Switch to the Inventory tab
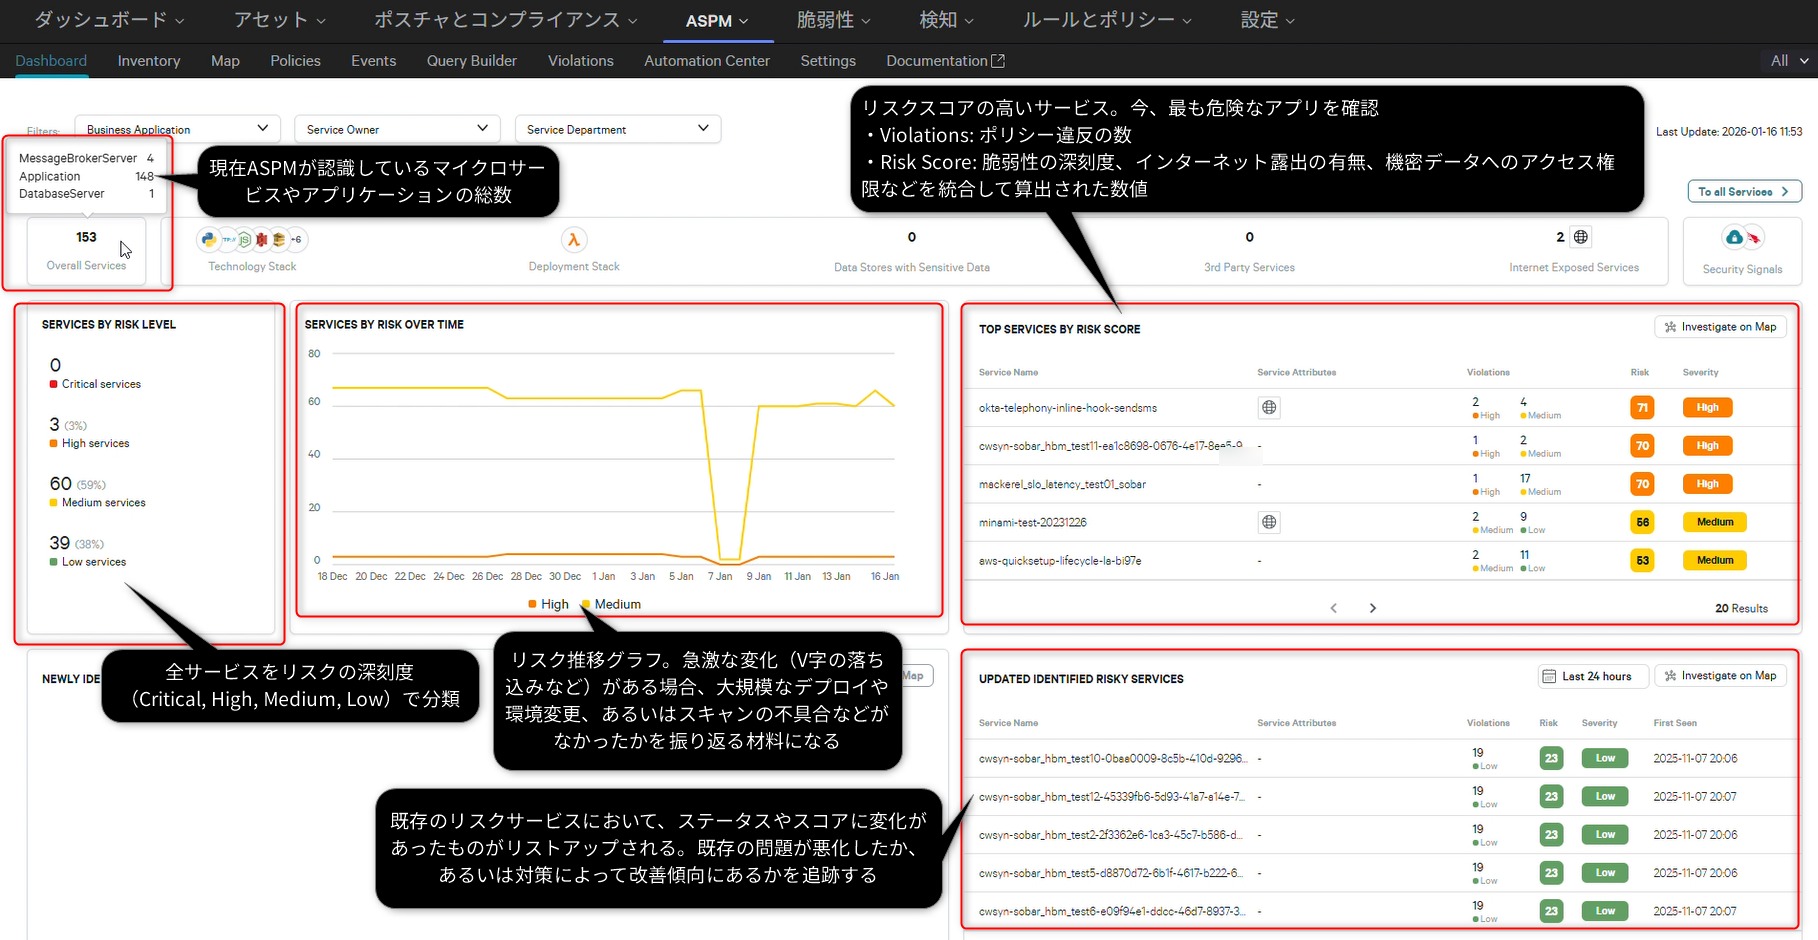1818x940 pixels. point(148,60)
